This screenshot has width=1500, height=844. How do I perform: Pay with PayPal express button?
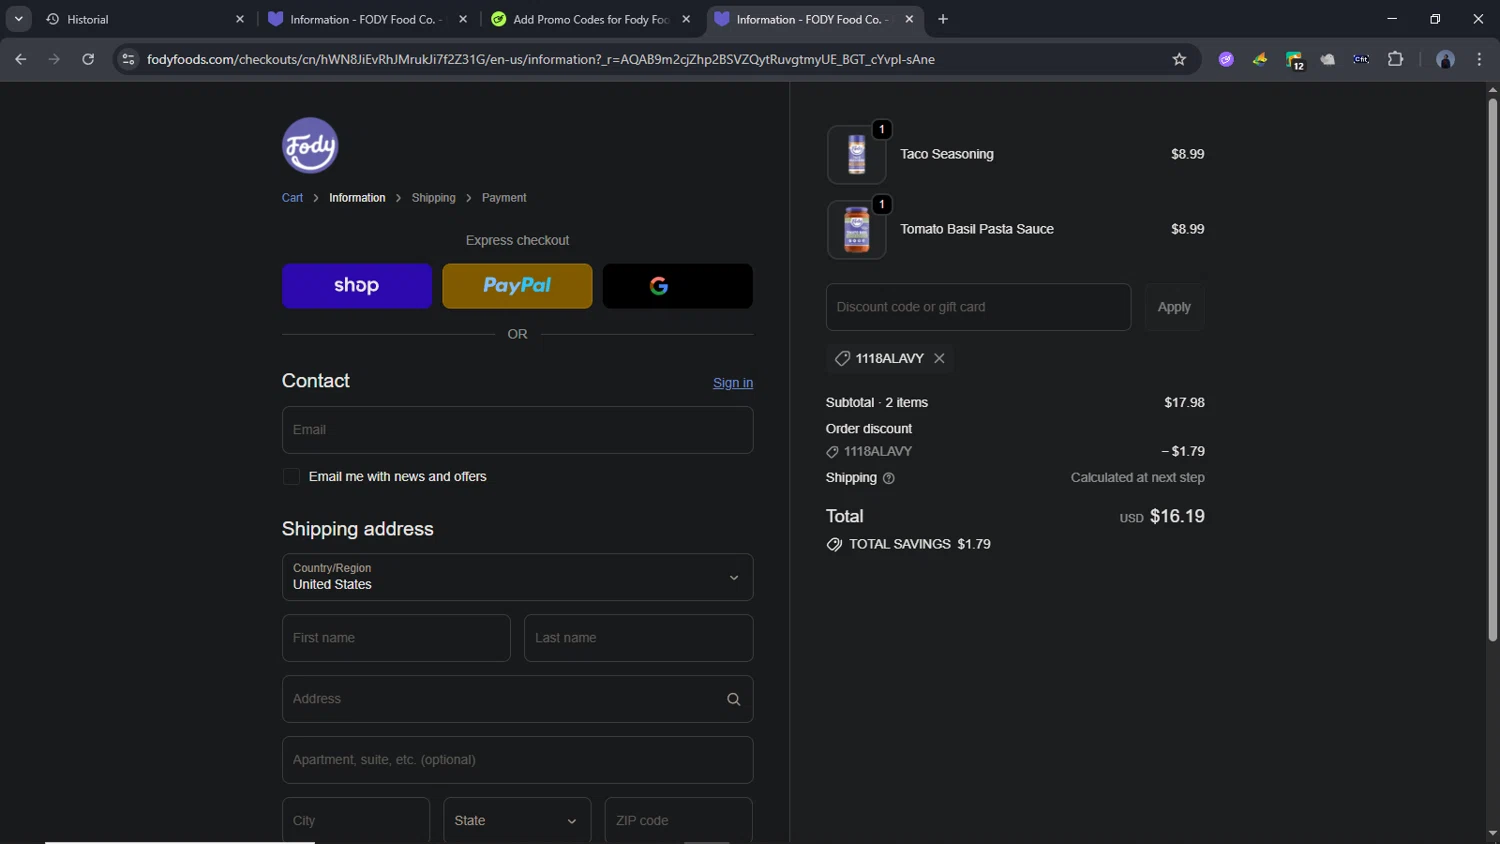[517, 286]
